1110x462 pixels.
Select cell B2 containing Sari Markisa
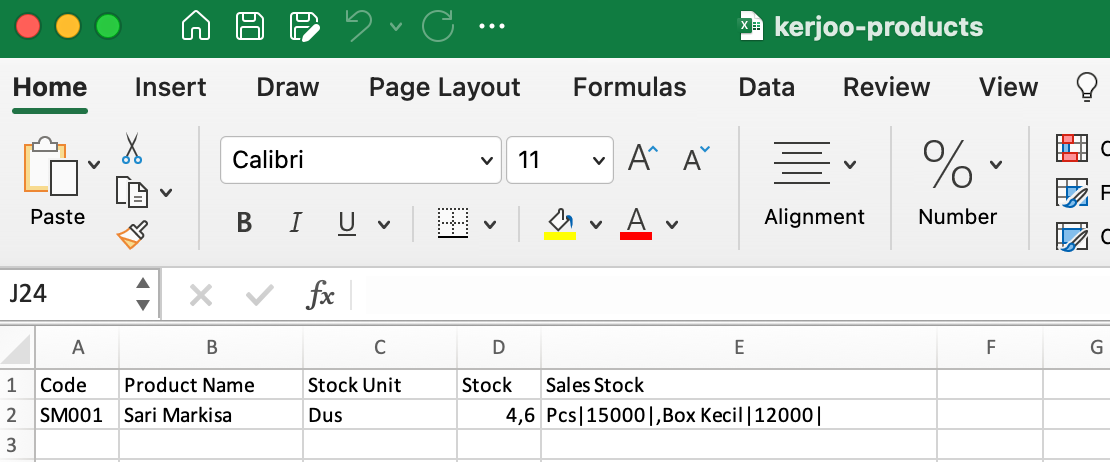(x=210, y=415)
